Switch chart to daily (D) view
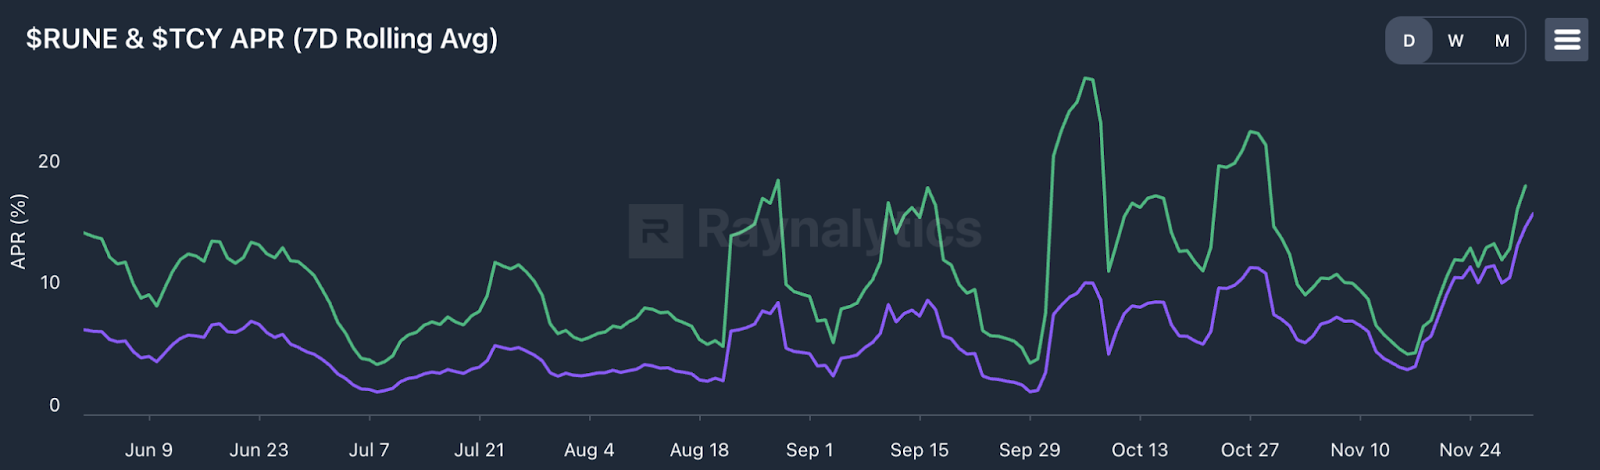Screen dimensions: 1600x470 pos(1409,41)
